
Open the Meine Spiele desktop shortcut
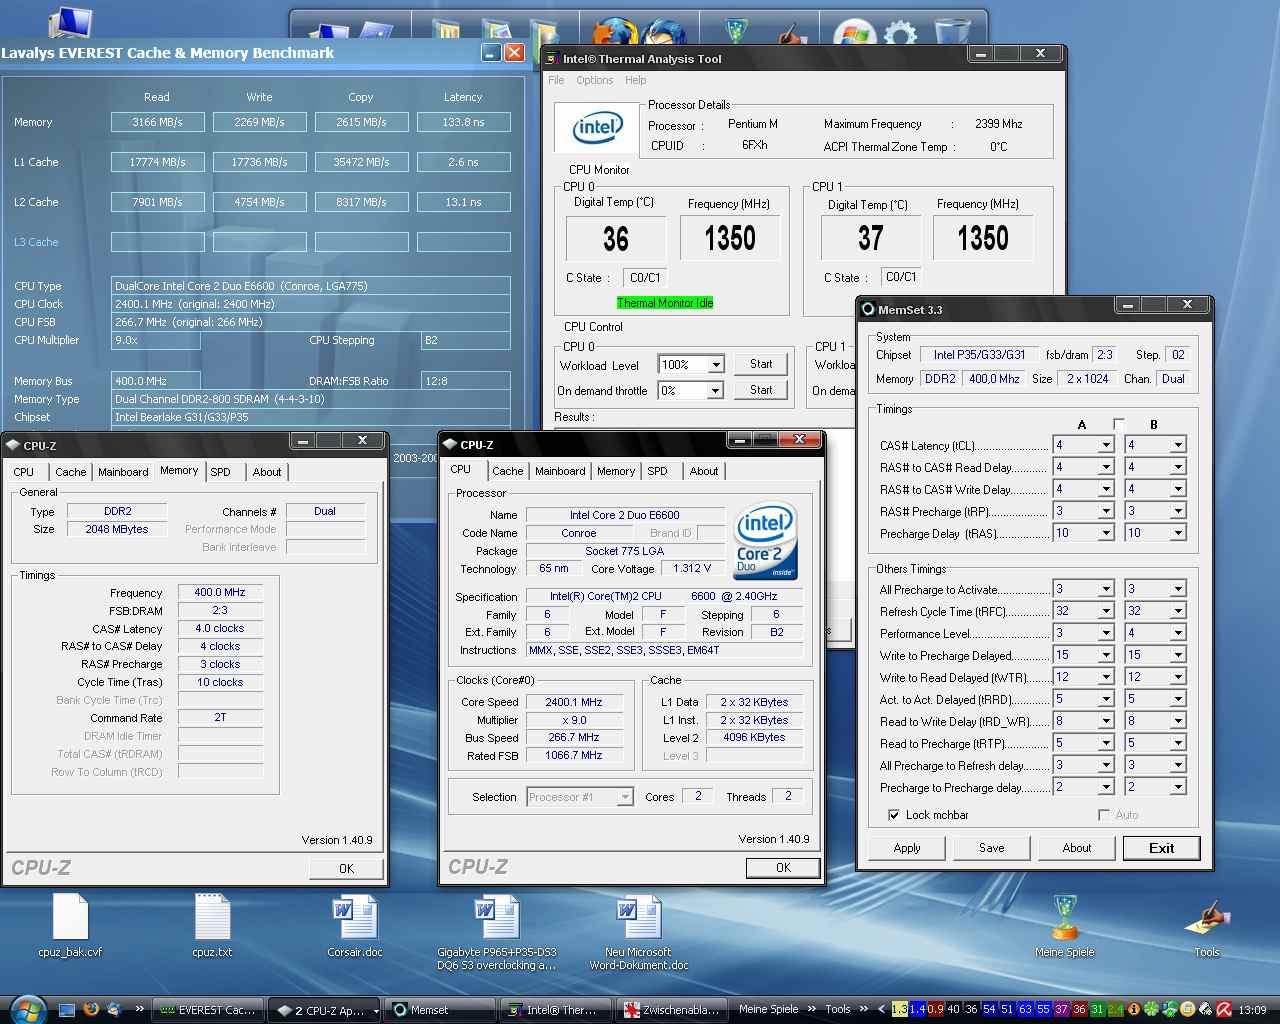click(x=1065, y=925)
